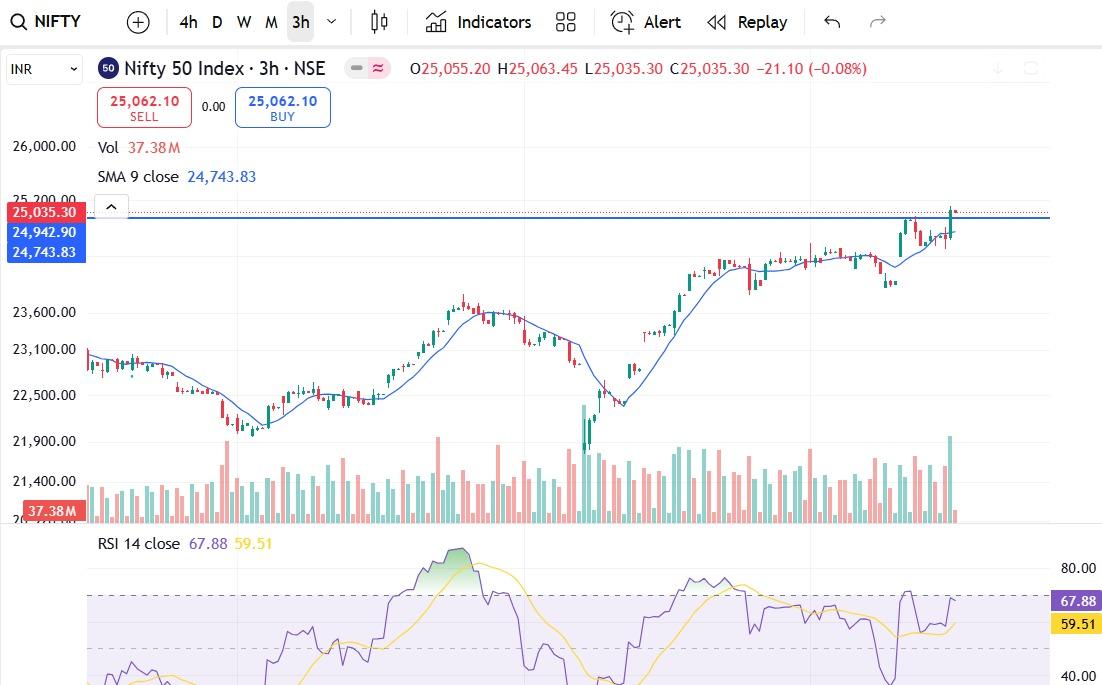1102x685 pixels.
Task: Toggle the gray dash status indicator
Action: click(x=356, y=68)
